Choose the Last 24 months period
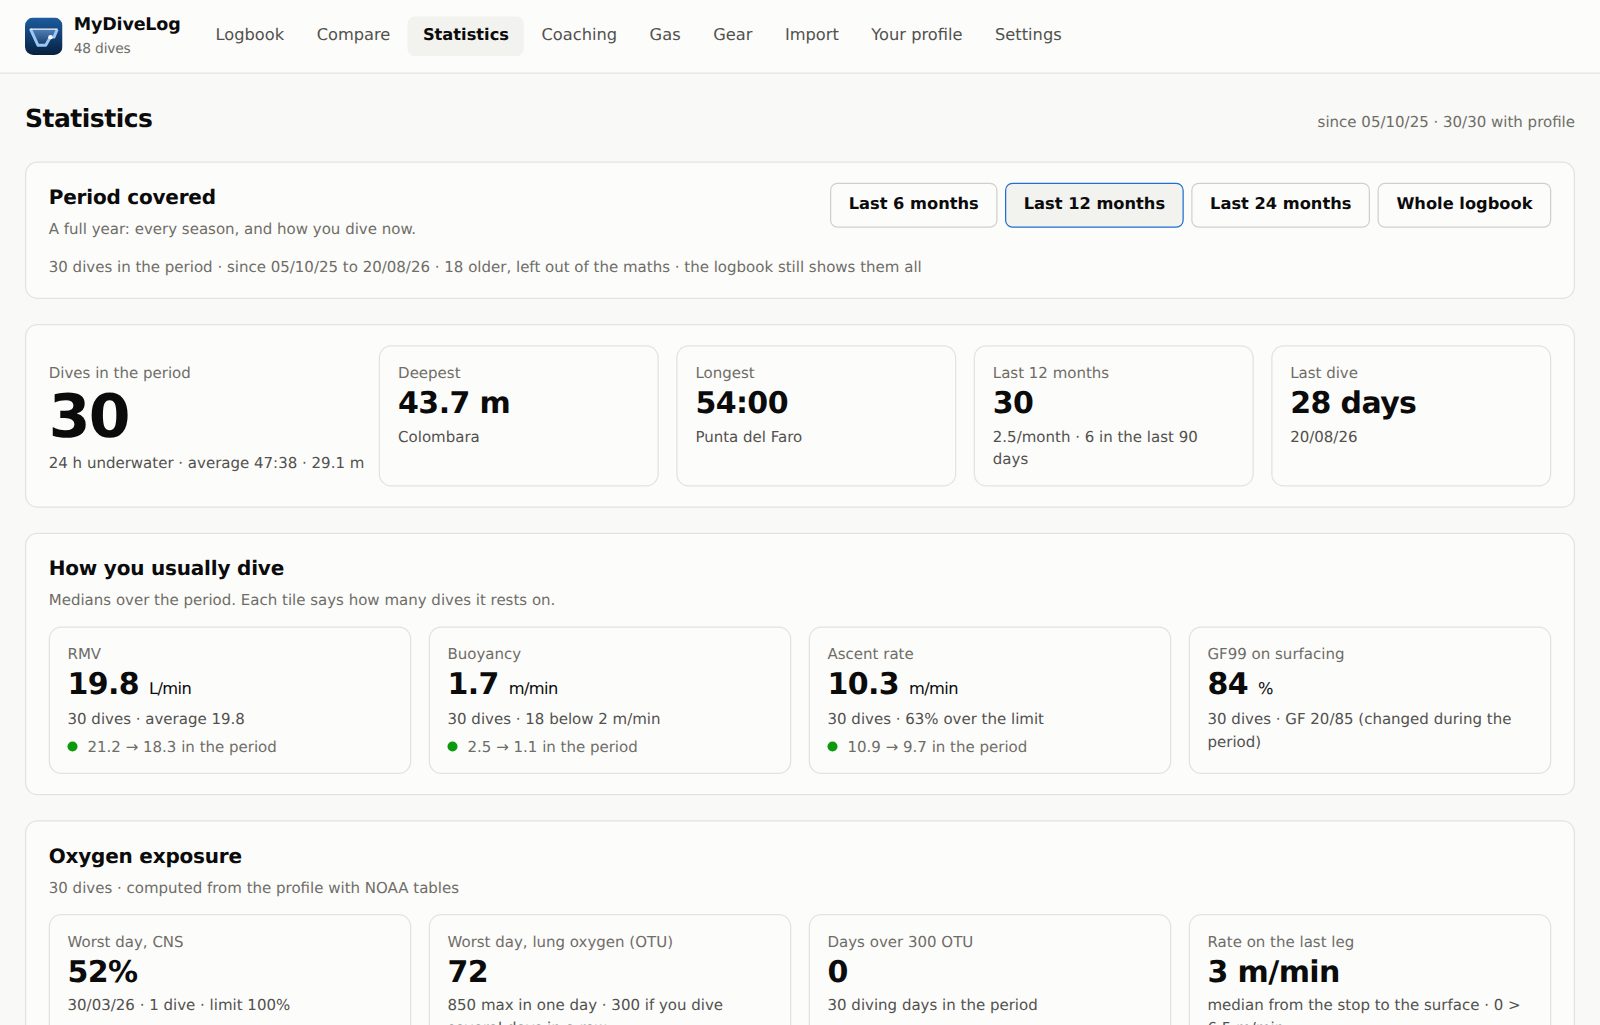The height and width of the screenshot is (1025, 1600). (1280, 205)
